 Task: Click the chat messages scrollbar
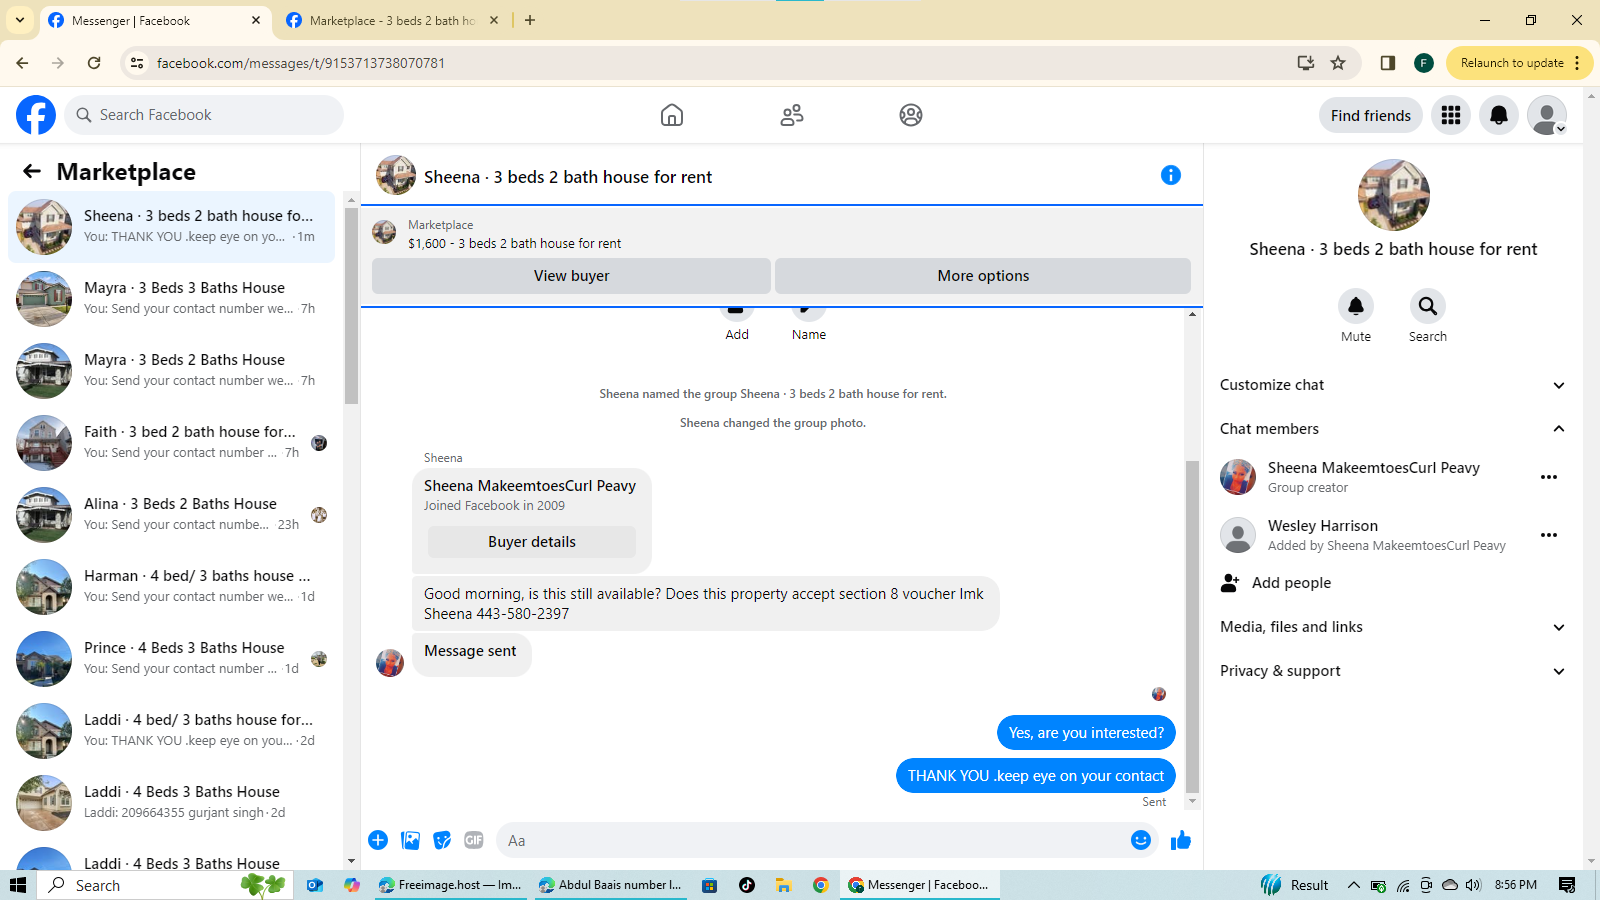[1192, 626]
